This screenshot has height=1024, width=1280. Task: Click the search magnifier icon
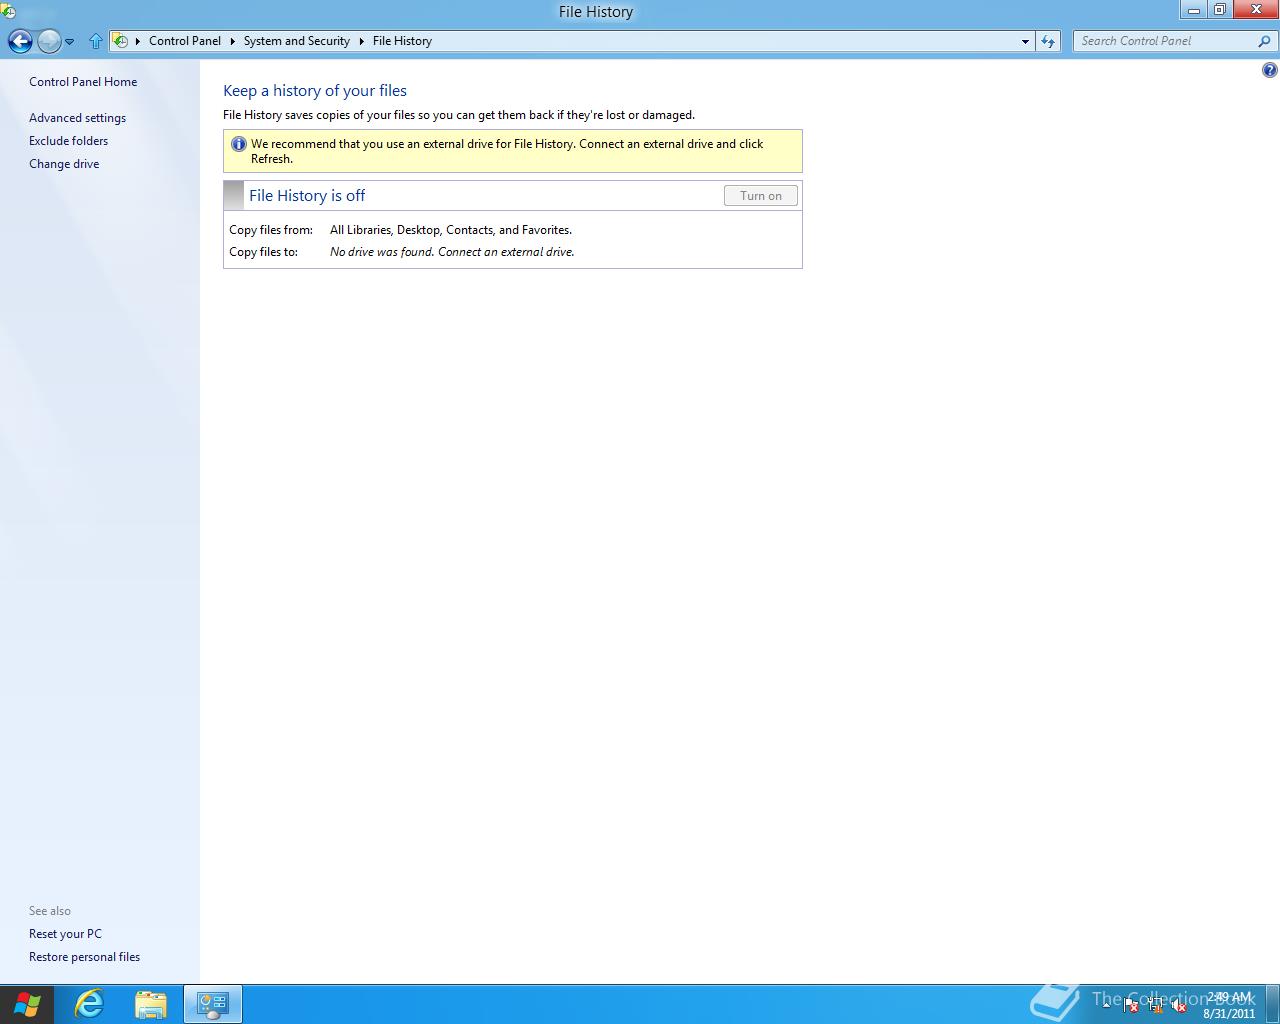pyautogui.click(x=1265, y=41)
